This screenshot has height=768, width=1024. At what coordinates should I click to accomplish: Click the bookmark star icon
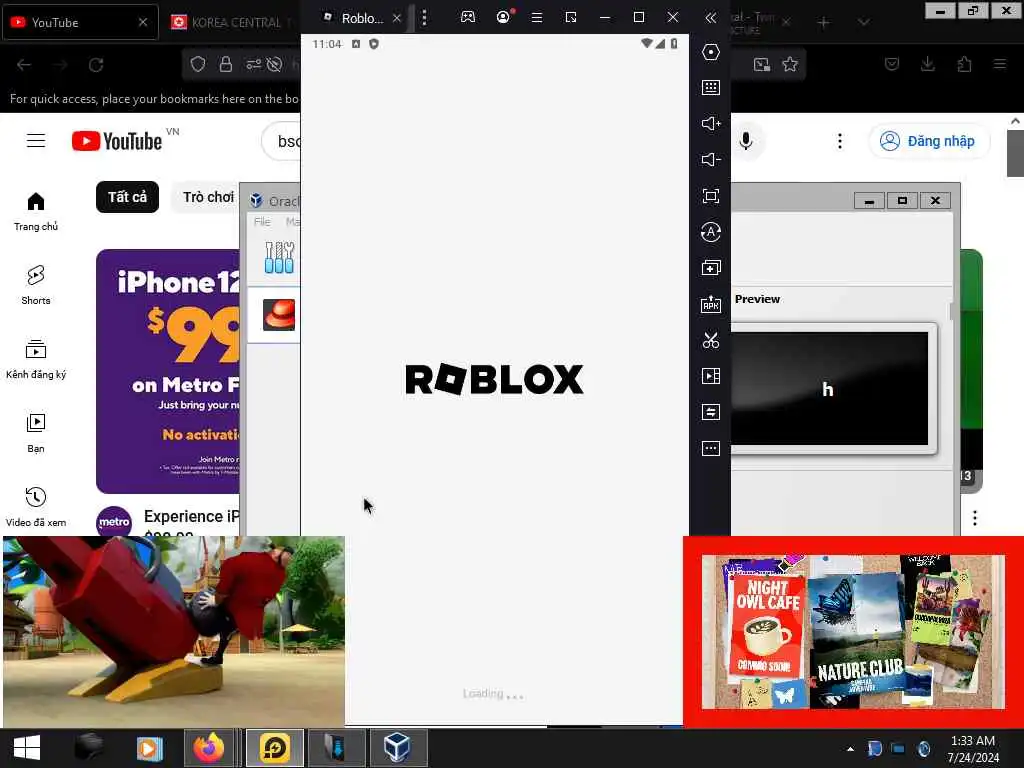(790, 64)
